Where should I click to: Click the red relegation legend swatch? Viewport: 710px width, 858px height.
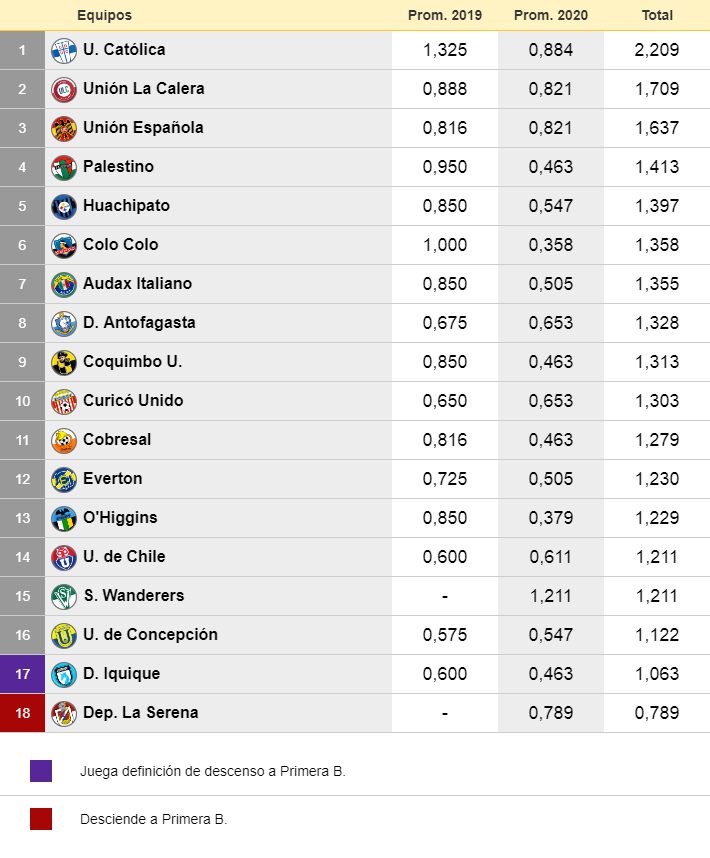[x=41, y=819]
